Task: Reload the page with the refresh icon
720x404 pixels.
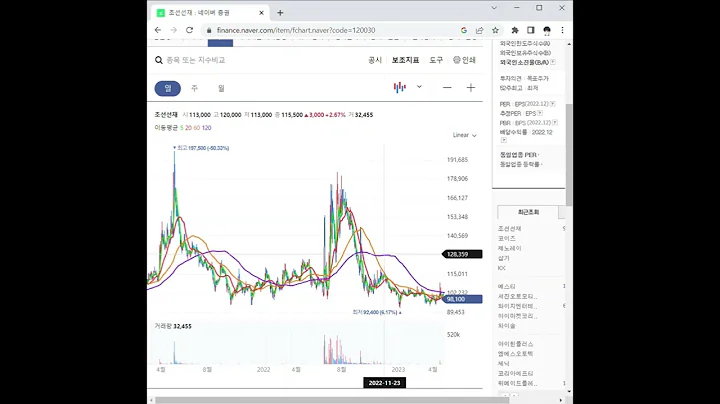Action: pyautogui.click(x=189, y=30)
